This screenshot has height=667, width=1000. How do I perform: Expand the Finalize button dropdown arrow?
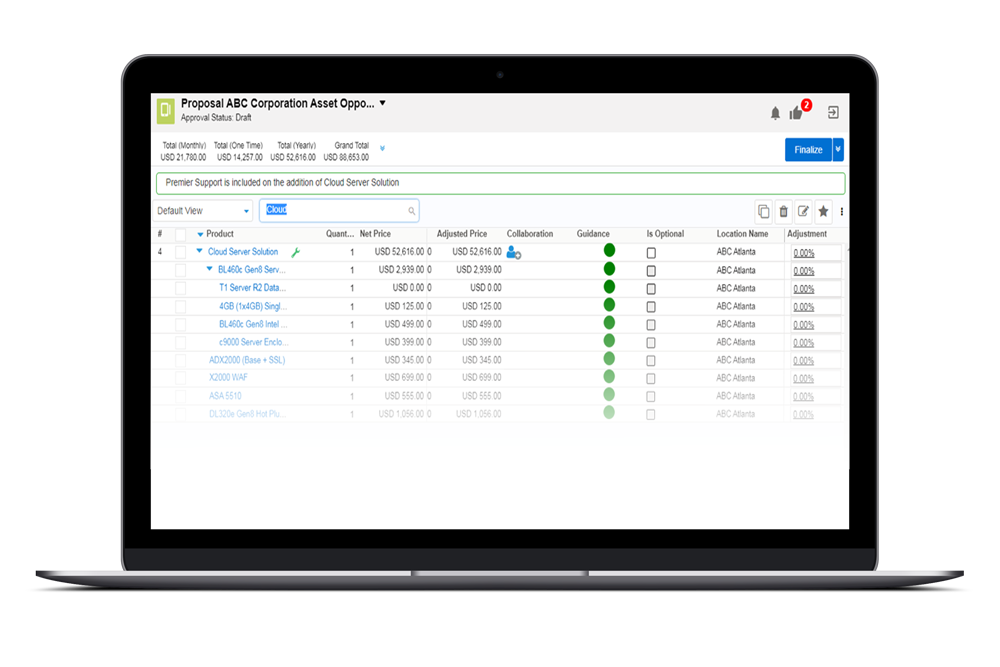pyautogui.click(x=838, y=150)
